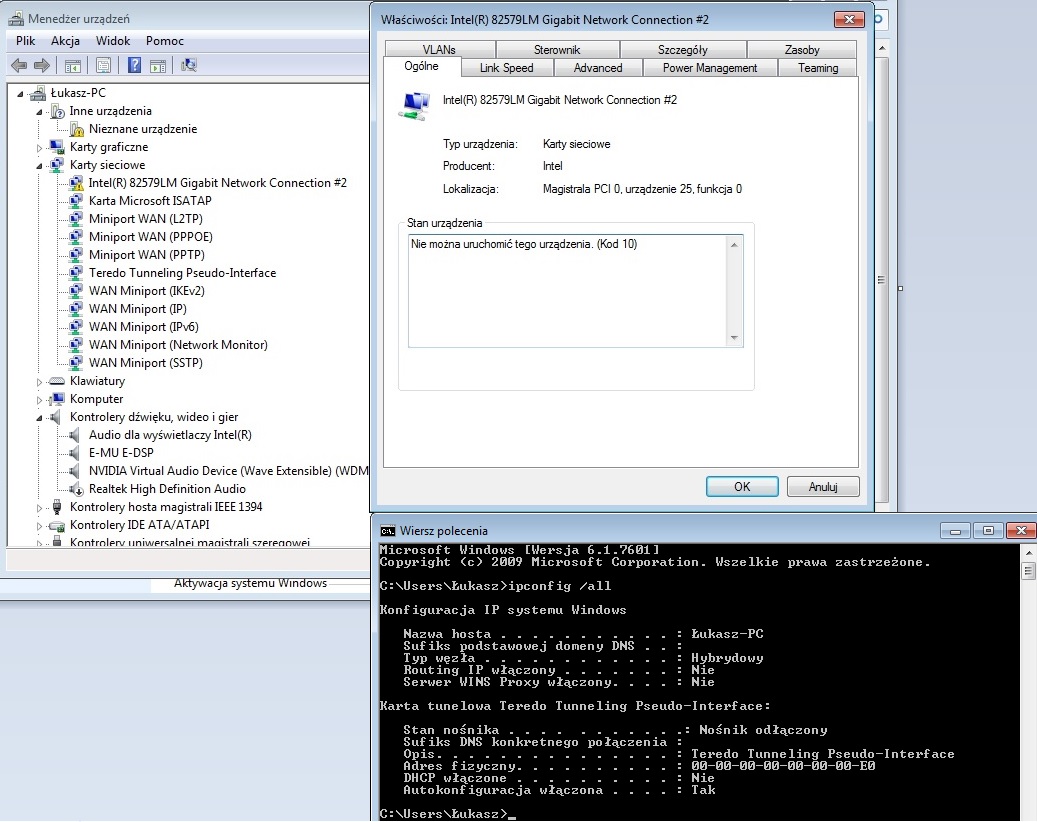Click the Forward arrow in Device Manager toolbar
Screen dimensions: 1037x822
click(42, 65)
